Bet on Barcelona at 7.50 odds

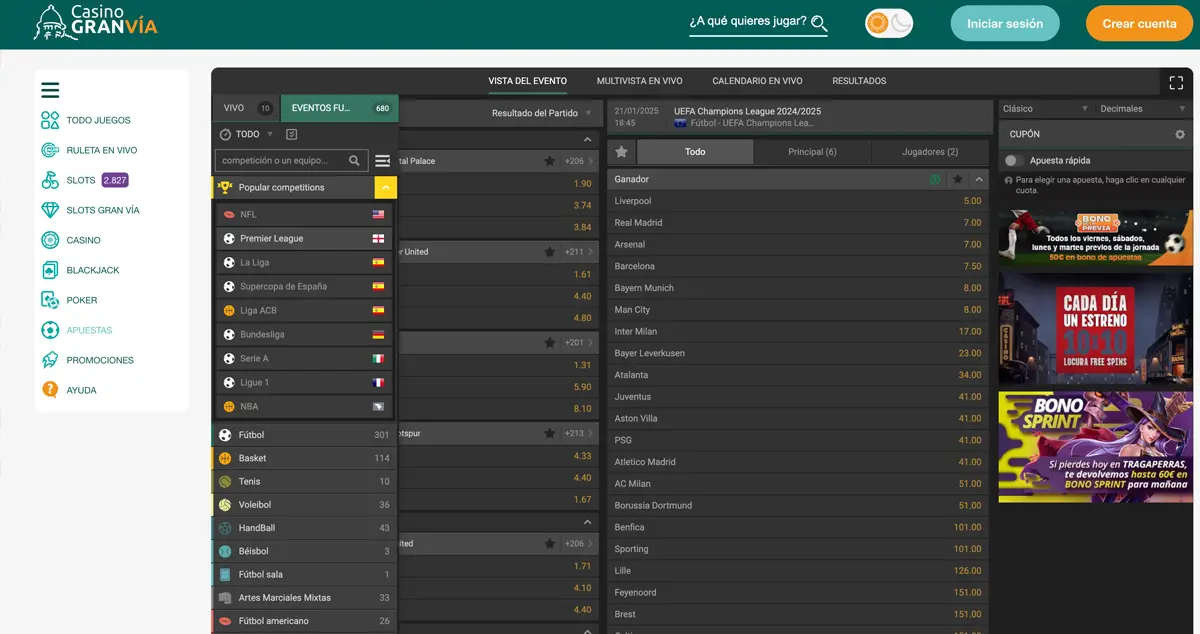(x=798, y=267)
